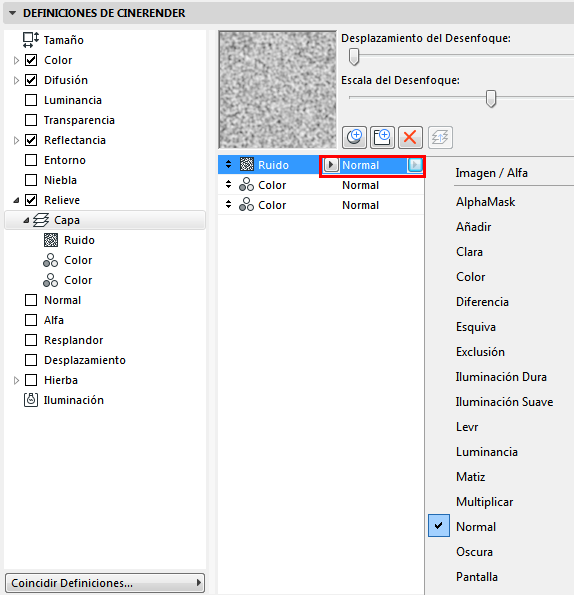Viewport: 574px width, 595px height.
Task: Collapse the Capa tree node
Action: [x=26, y=220]
